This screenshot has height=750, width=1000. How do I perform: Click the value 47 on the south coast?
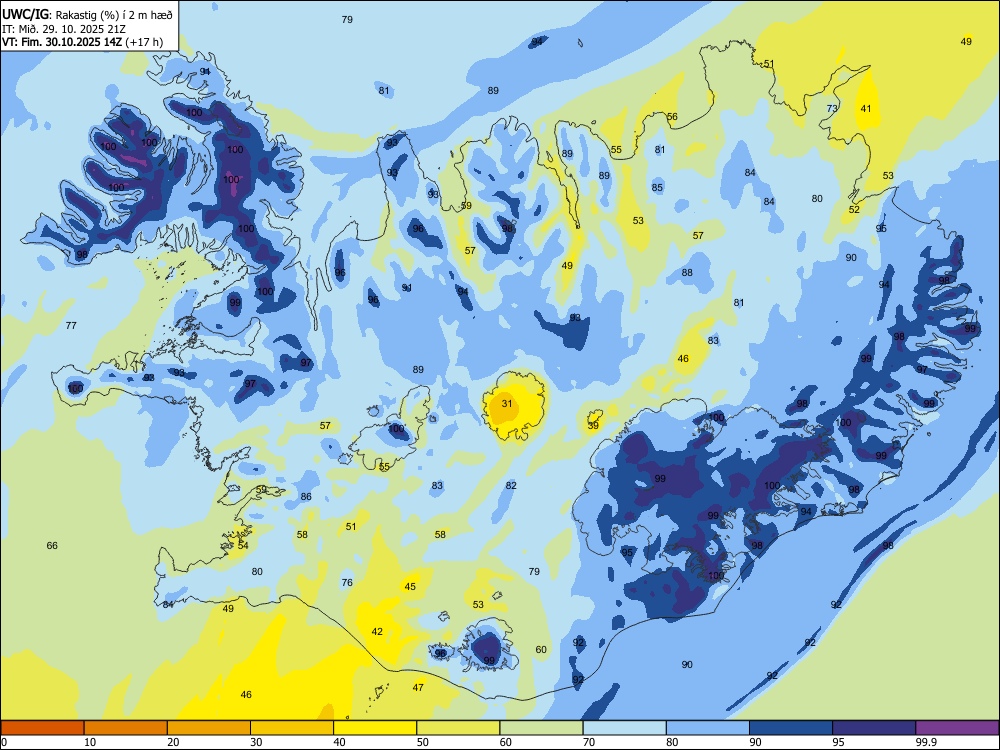418,688
